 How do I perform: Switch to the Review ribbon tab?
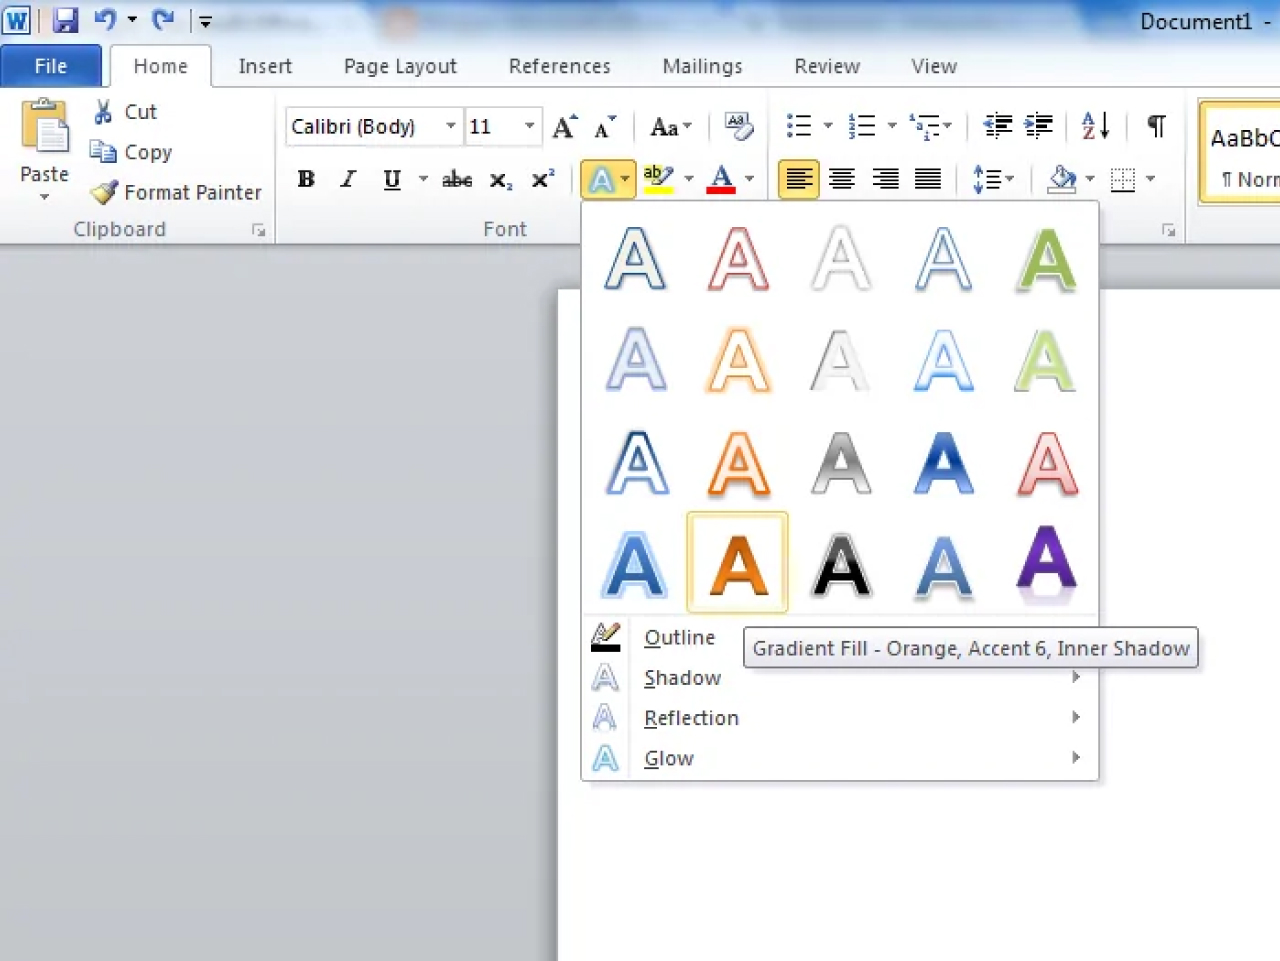tap(826, 66)
